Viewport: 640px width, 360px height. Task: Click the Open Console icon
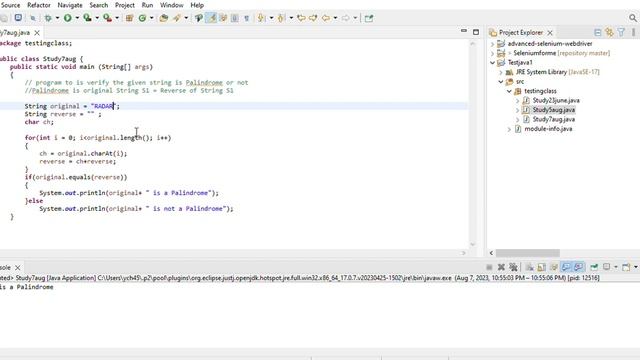click(626, 267)
